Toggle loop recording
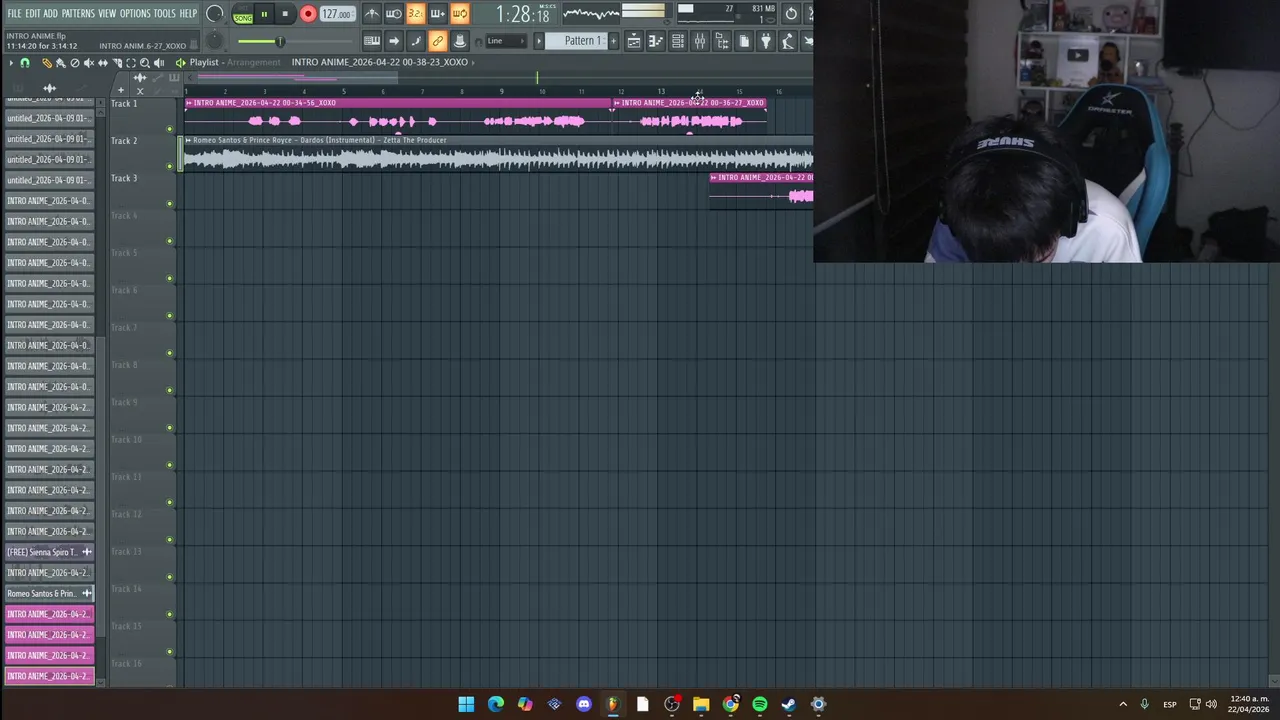 (459, 14)
